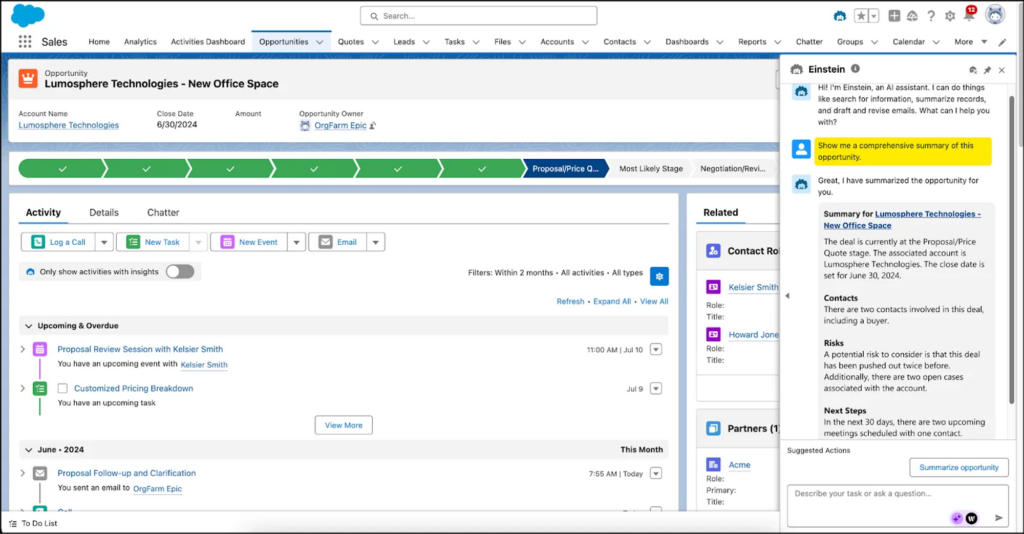This screenshot has height=534, width=1024.
Task: Click the New Task button
Action: point(153,242)
